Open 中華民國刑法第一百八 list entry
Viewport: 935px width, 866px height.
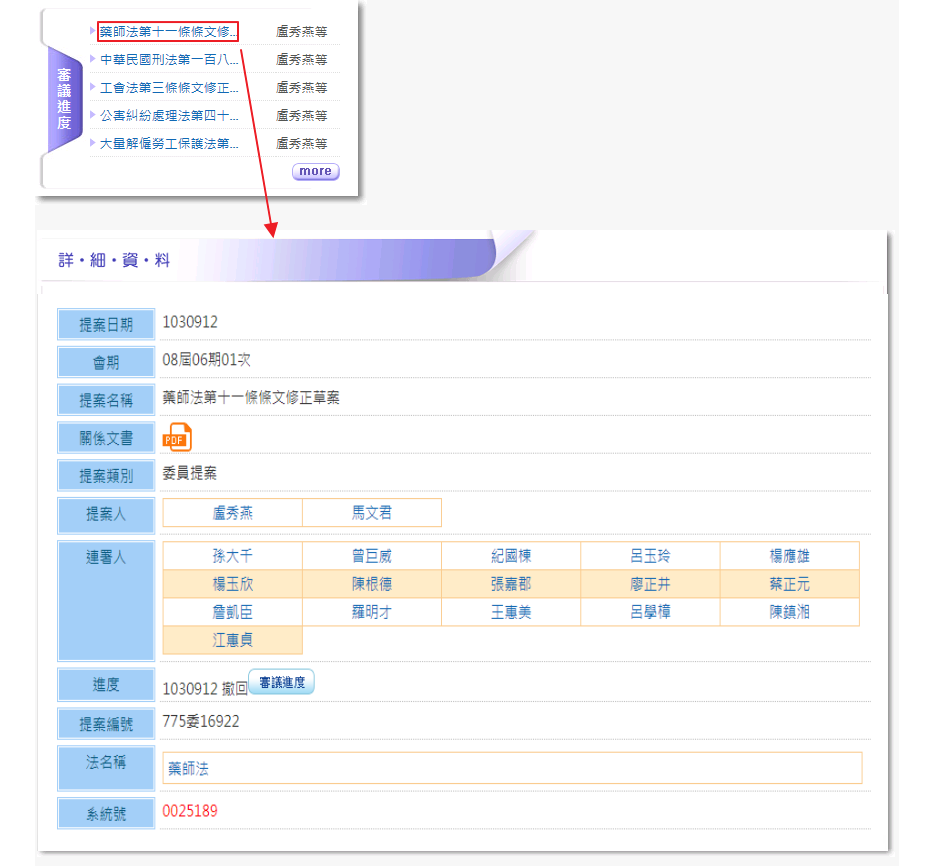point(169,60)
